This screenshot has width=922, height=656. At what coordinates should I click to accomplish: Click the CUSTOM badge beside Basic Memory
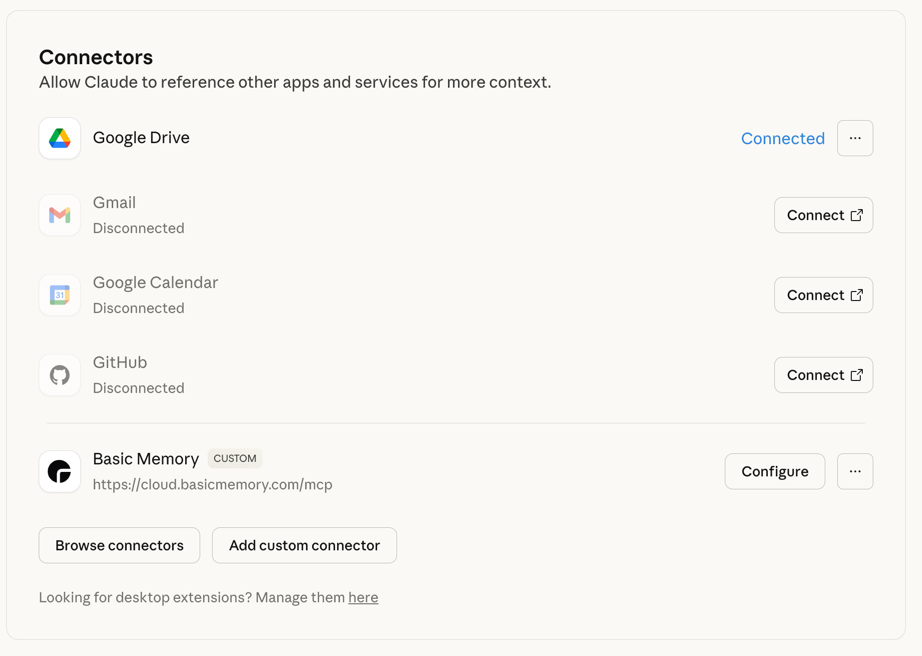(x=235, y=459)
